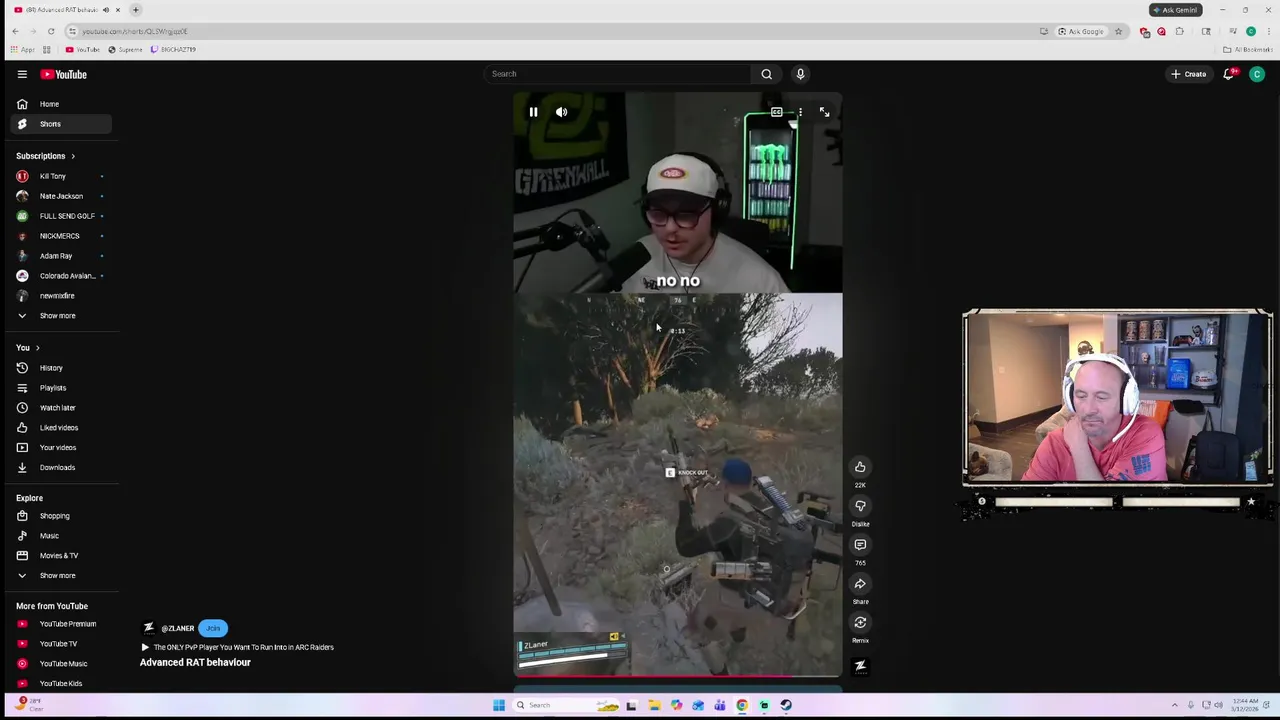1280x720 pixels.
Task: Open the Supreme bookmark
Action: click(x=125, y=49)
